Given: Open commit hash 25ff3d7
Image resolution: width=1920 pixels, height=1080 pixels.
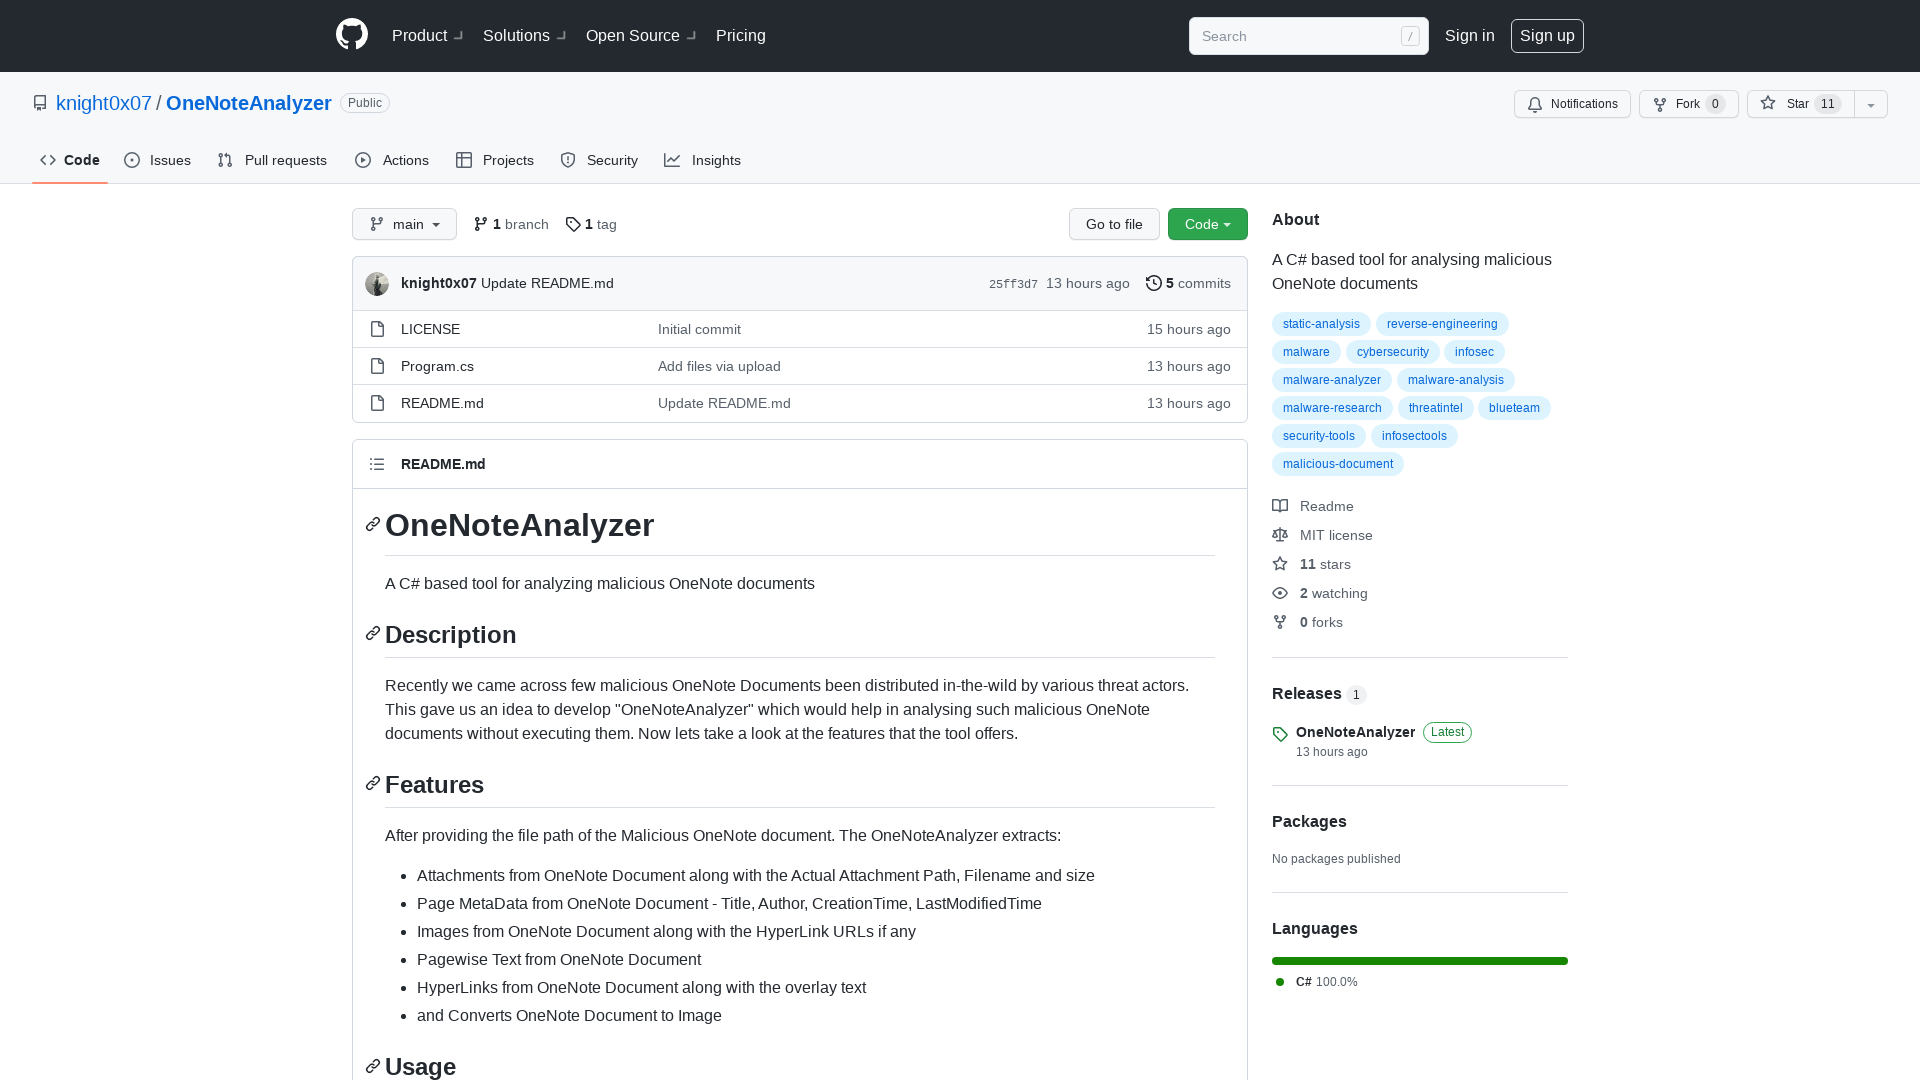Looking at the screenshot, I should tap(1013, 284).
